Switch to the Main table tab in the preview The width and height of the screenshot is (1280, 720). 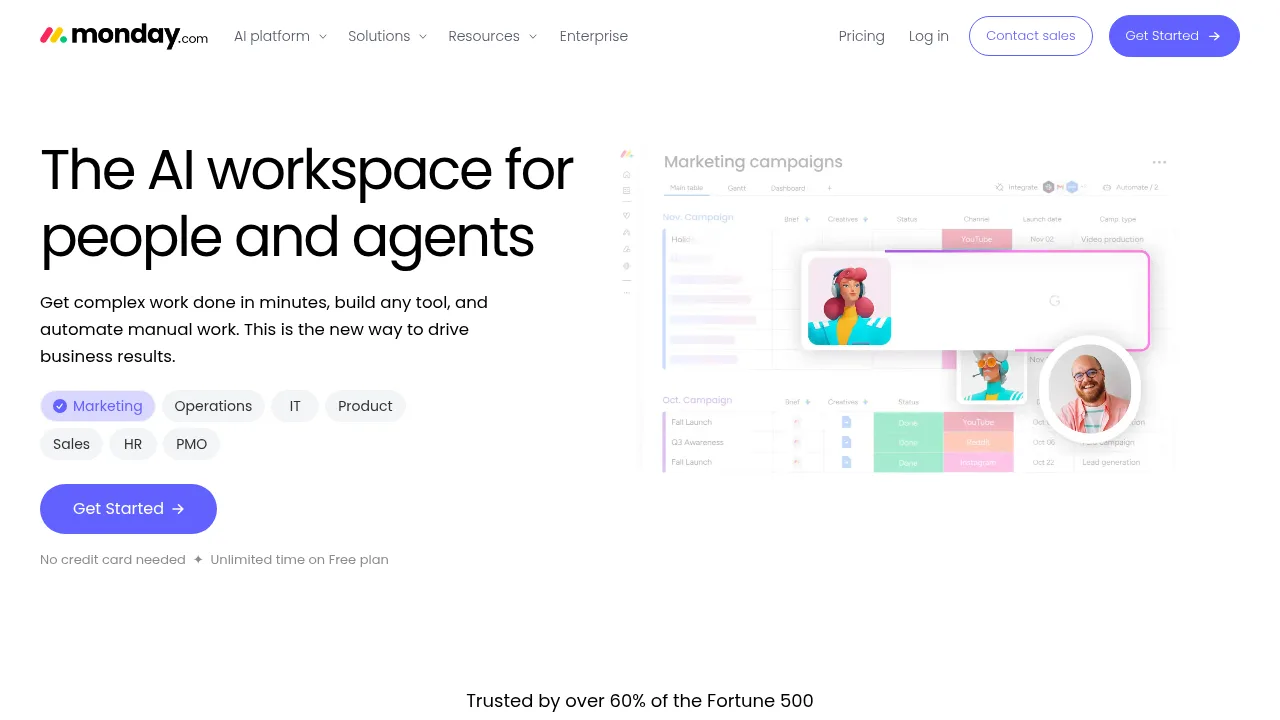tap(687, 188)
